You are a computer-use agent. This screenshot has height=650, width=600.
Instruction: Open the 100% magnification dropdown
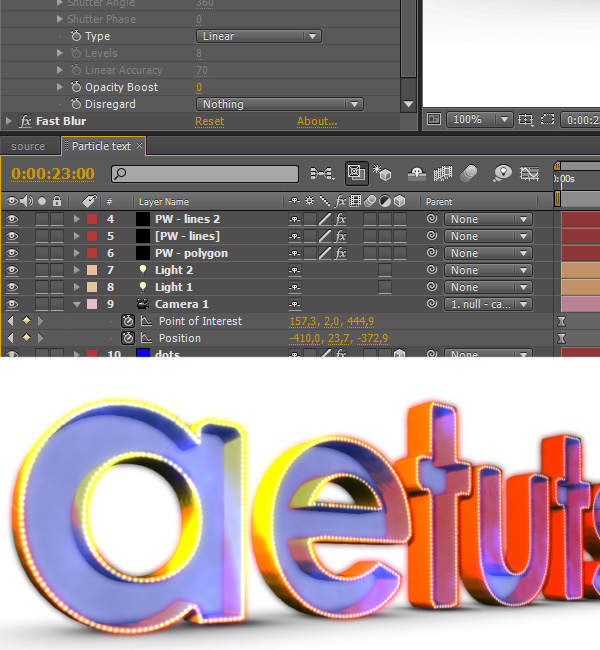[x=479, y=119]
